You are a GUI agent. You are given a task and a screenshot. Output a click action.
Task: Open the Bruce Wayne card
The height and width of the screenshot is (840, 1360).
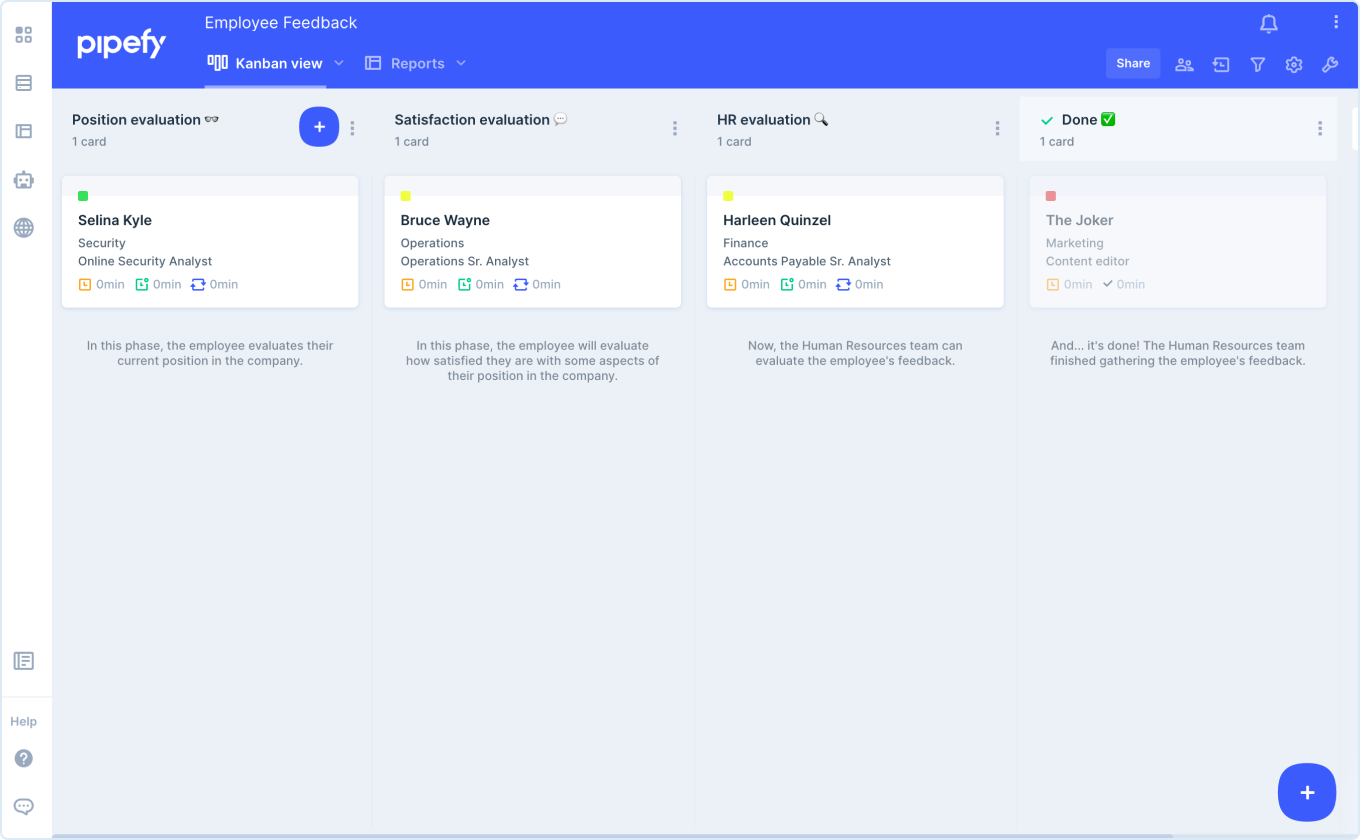[533, 240]
